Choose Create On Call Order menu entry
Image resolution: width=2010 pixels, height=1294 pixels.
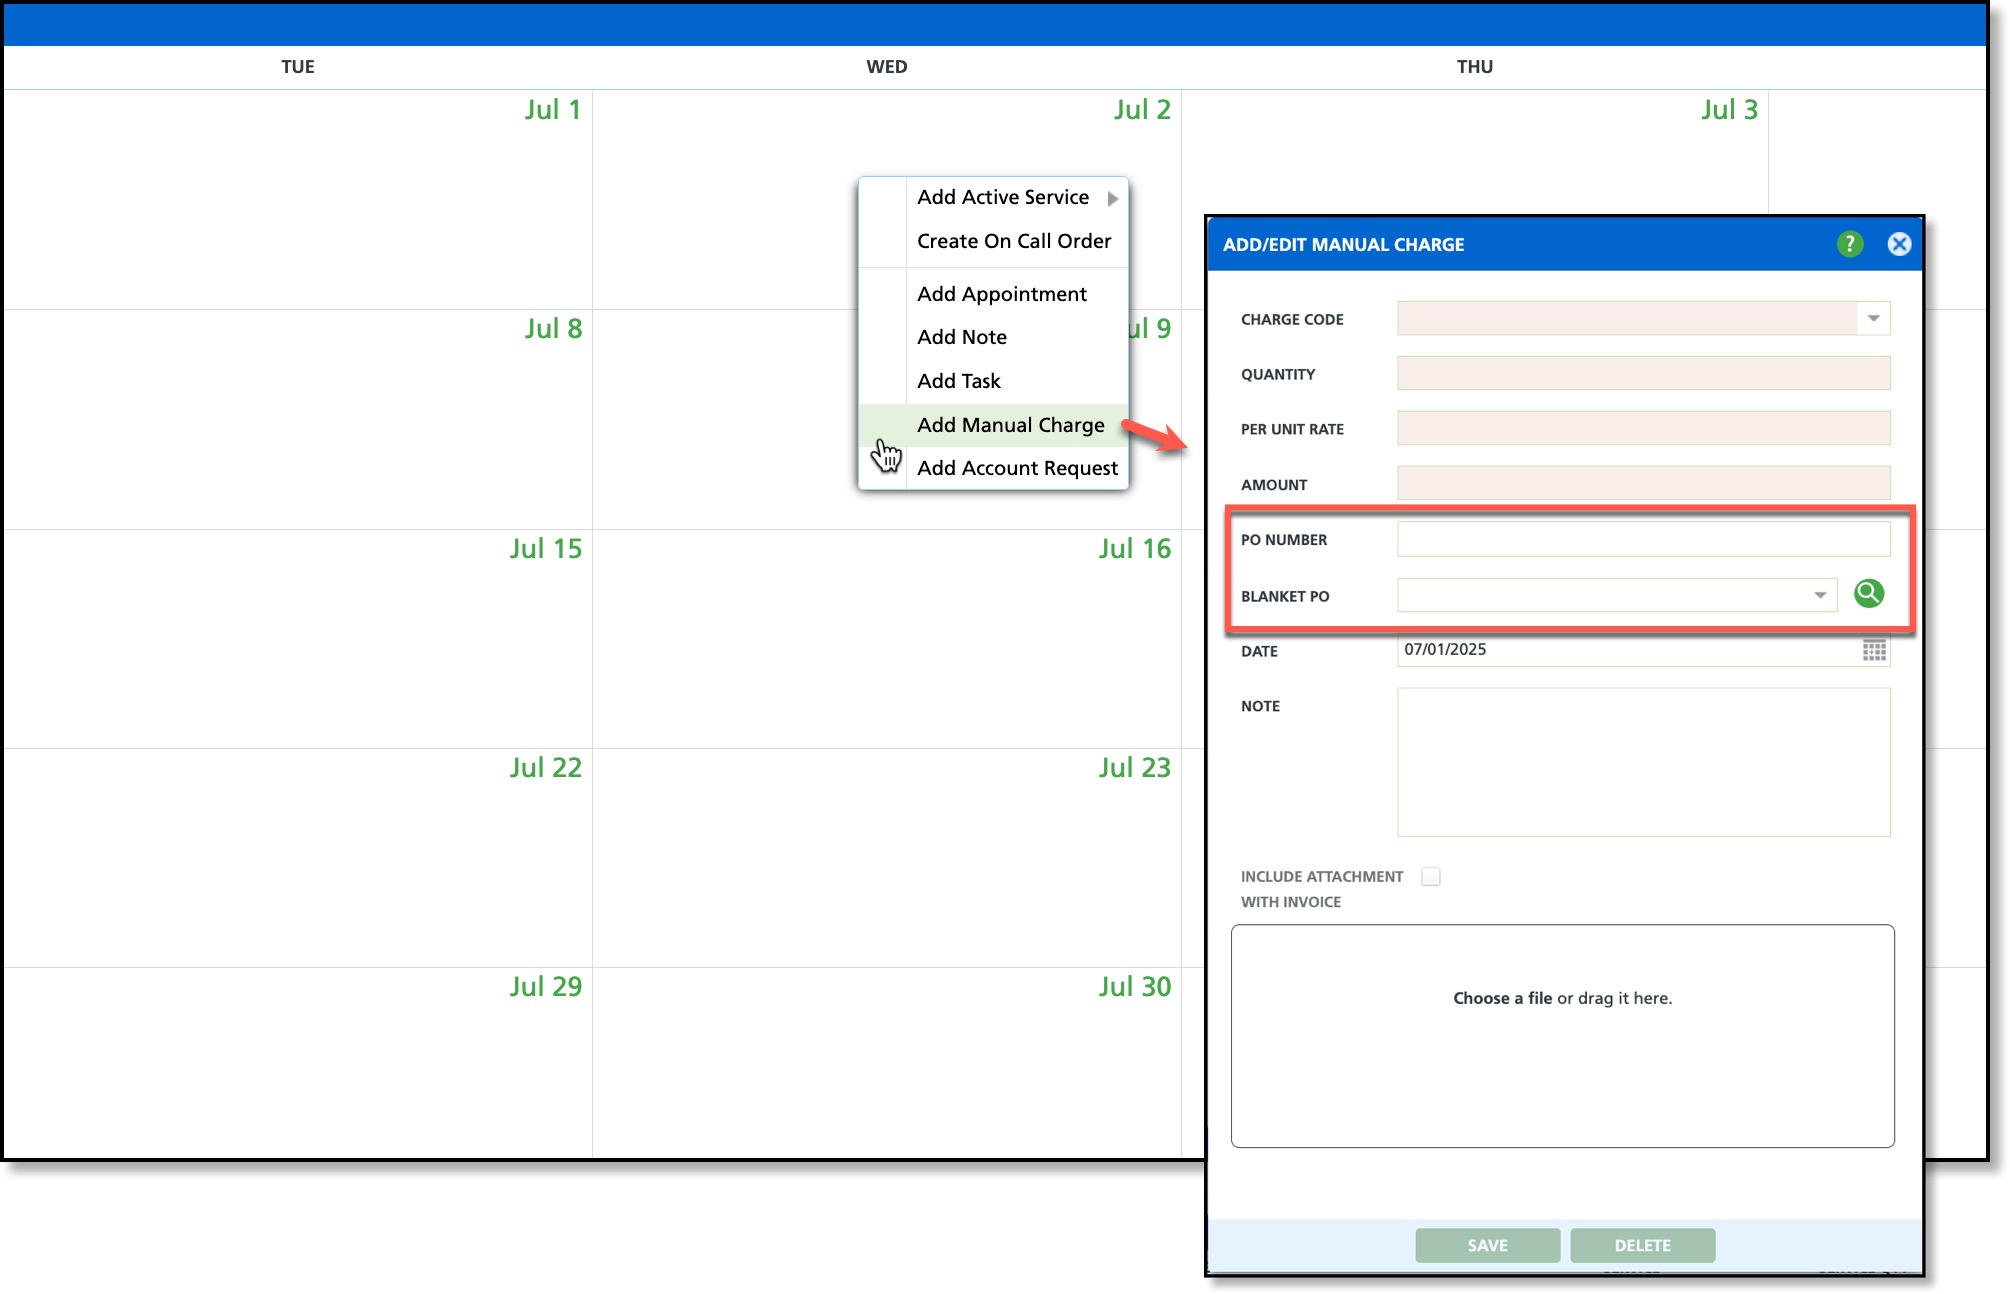(1013, 241)
